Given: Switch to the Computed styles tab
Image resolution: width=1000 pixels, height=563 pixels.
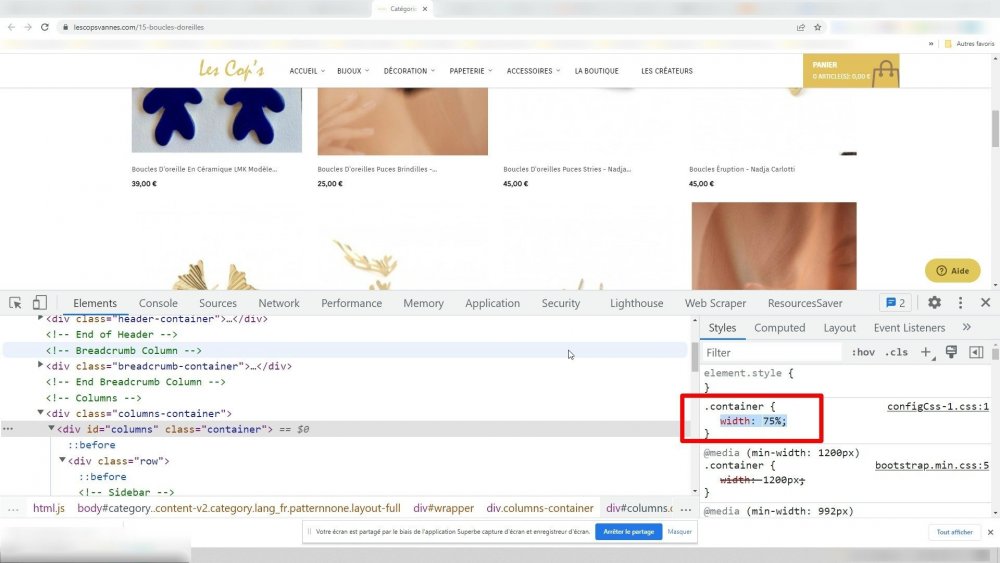Looking at the screenshot, I should 779,328.
